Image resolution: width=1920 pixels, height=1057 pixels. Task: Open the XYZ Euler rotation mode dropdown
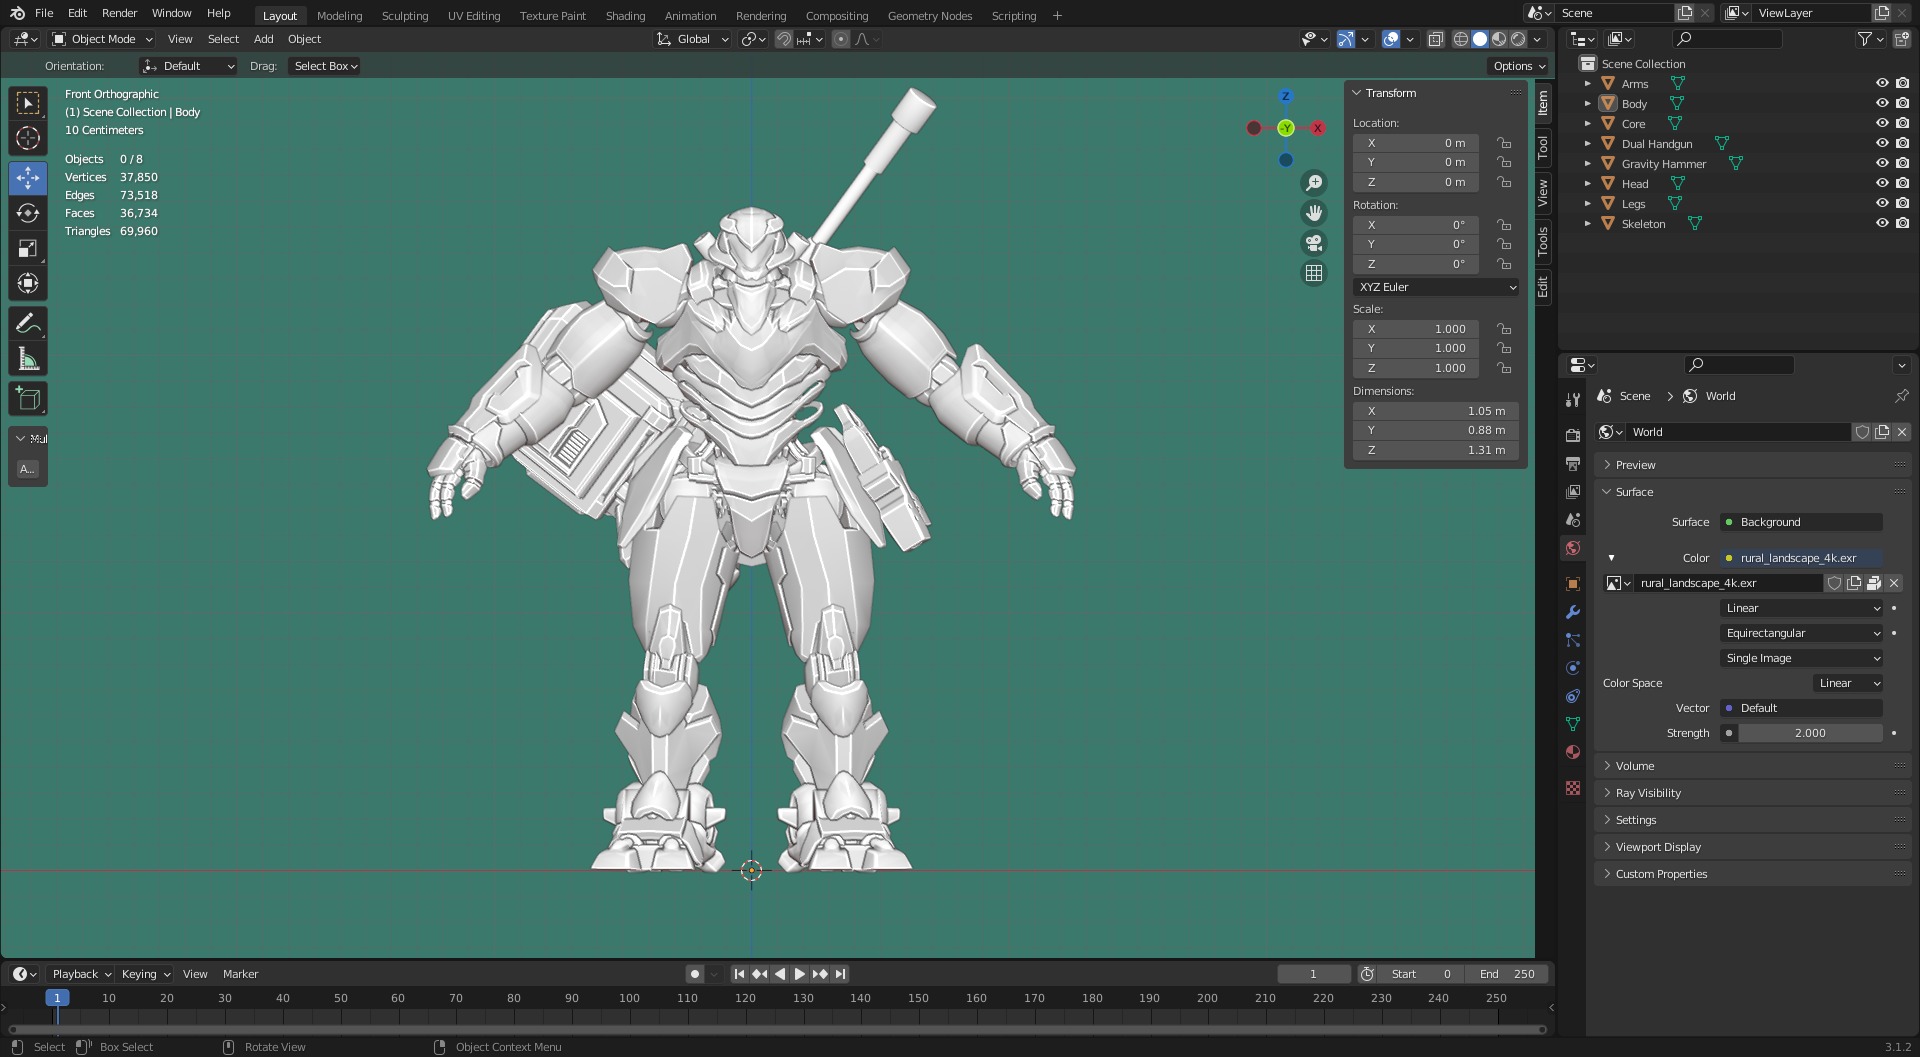[x=1436, y=287]
